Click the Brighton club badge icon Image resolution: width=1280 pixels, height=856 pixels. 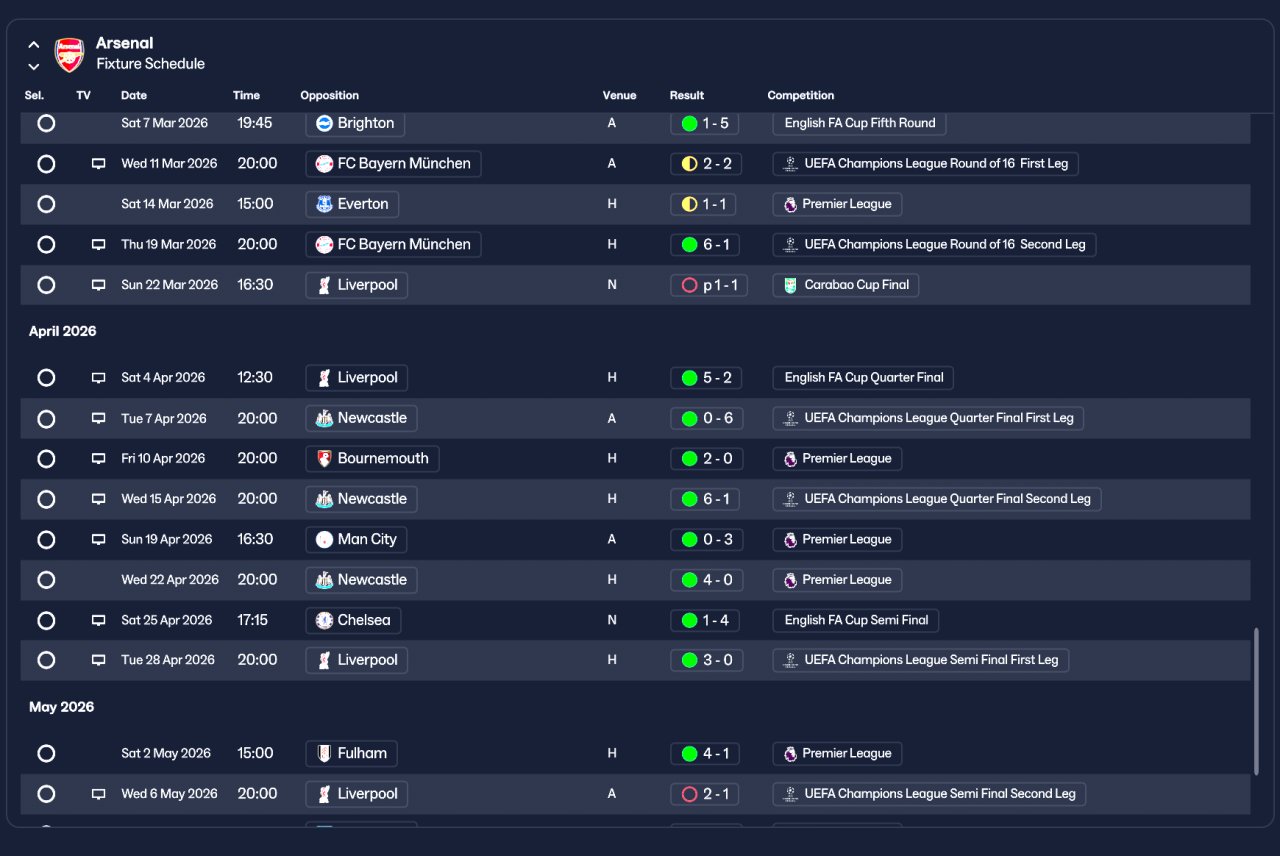pyautogui.click(x=324, y=123)
